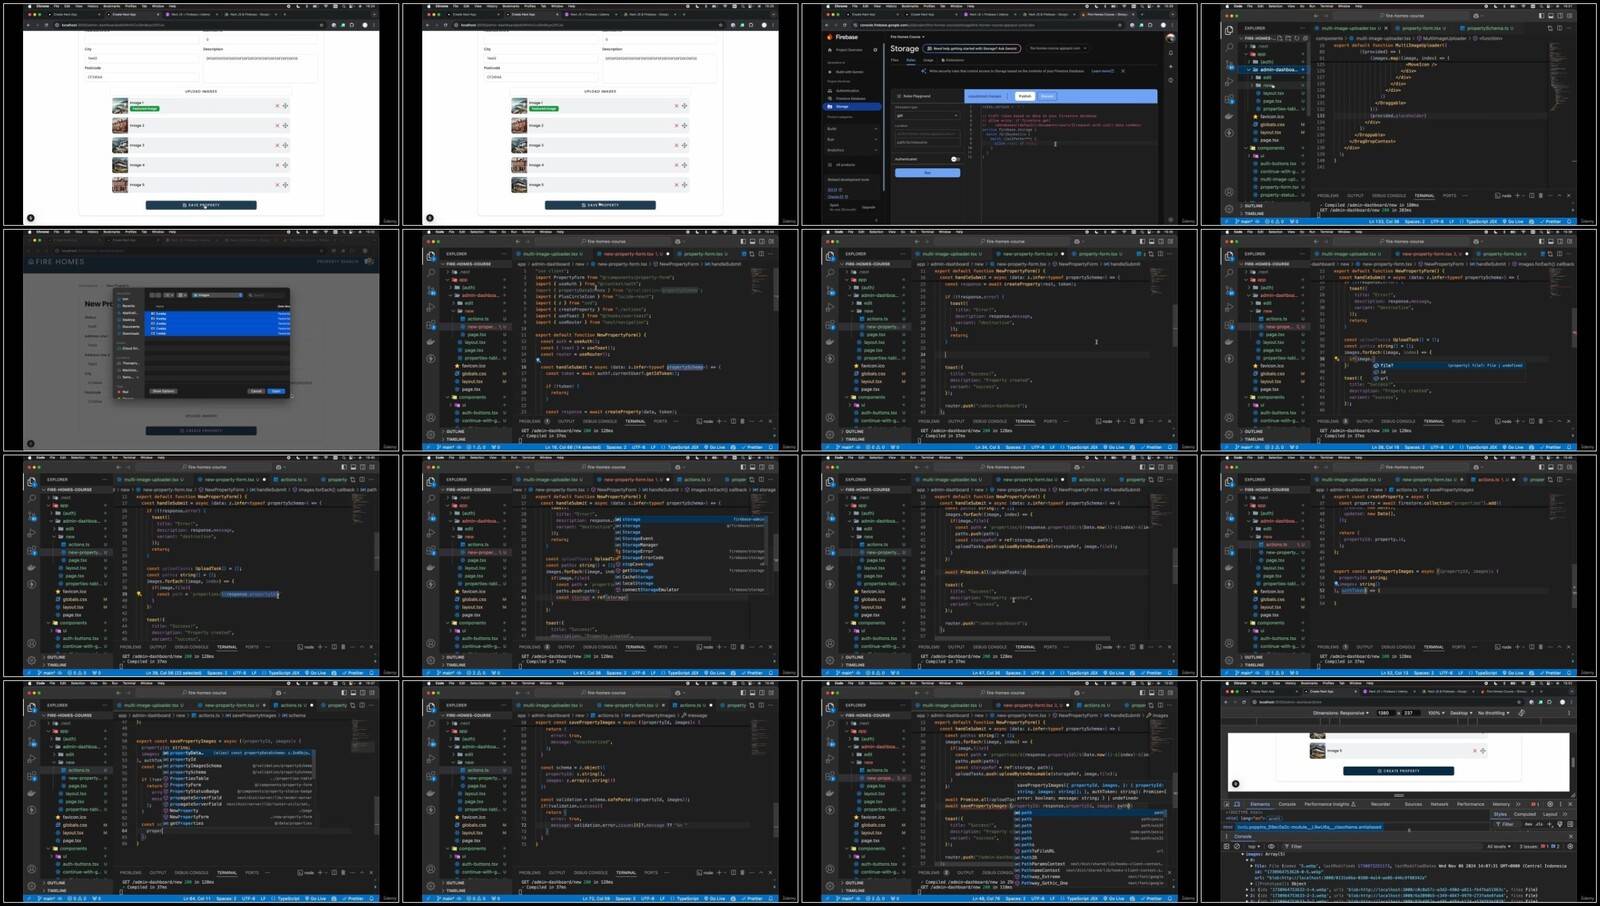Open the Explorer icon in the Droppable code VS Code frame
The image size is (1600, 906).
[x=1229, y=30]
